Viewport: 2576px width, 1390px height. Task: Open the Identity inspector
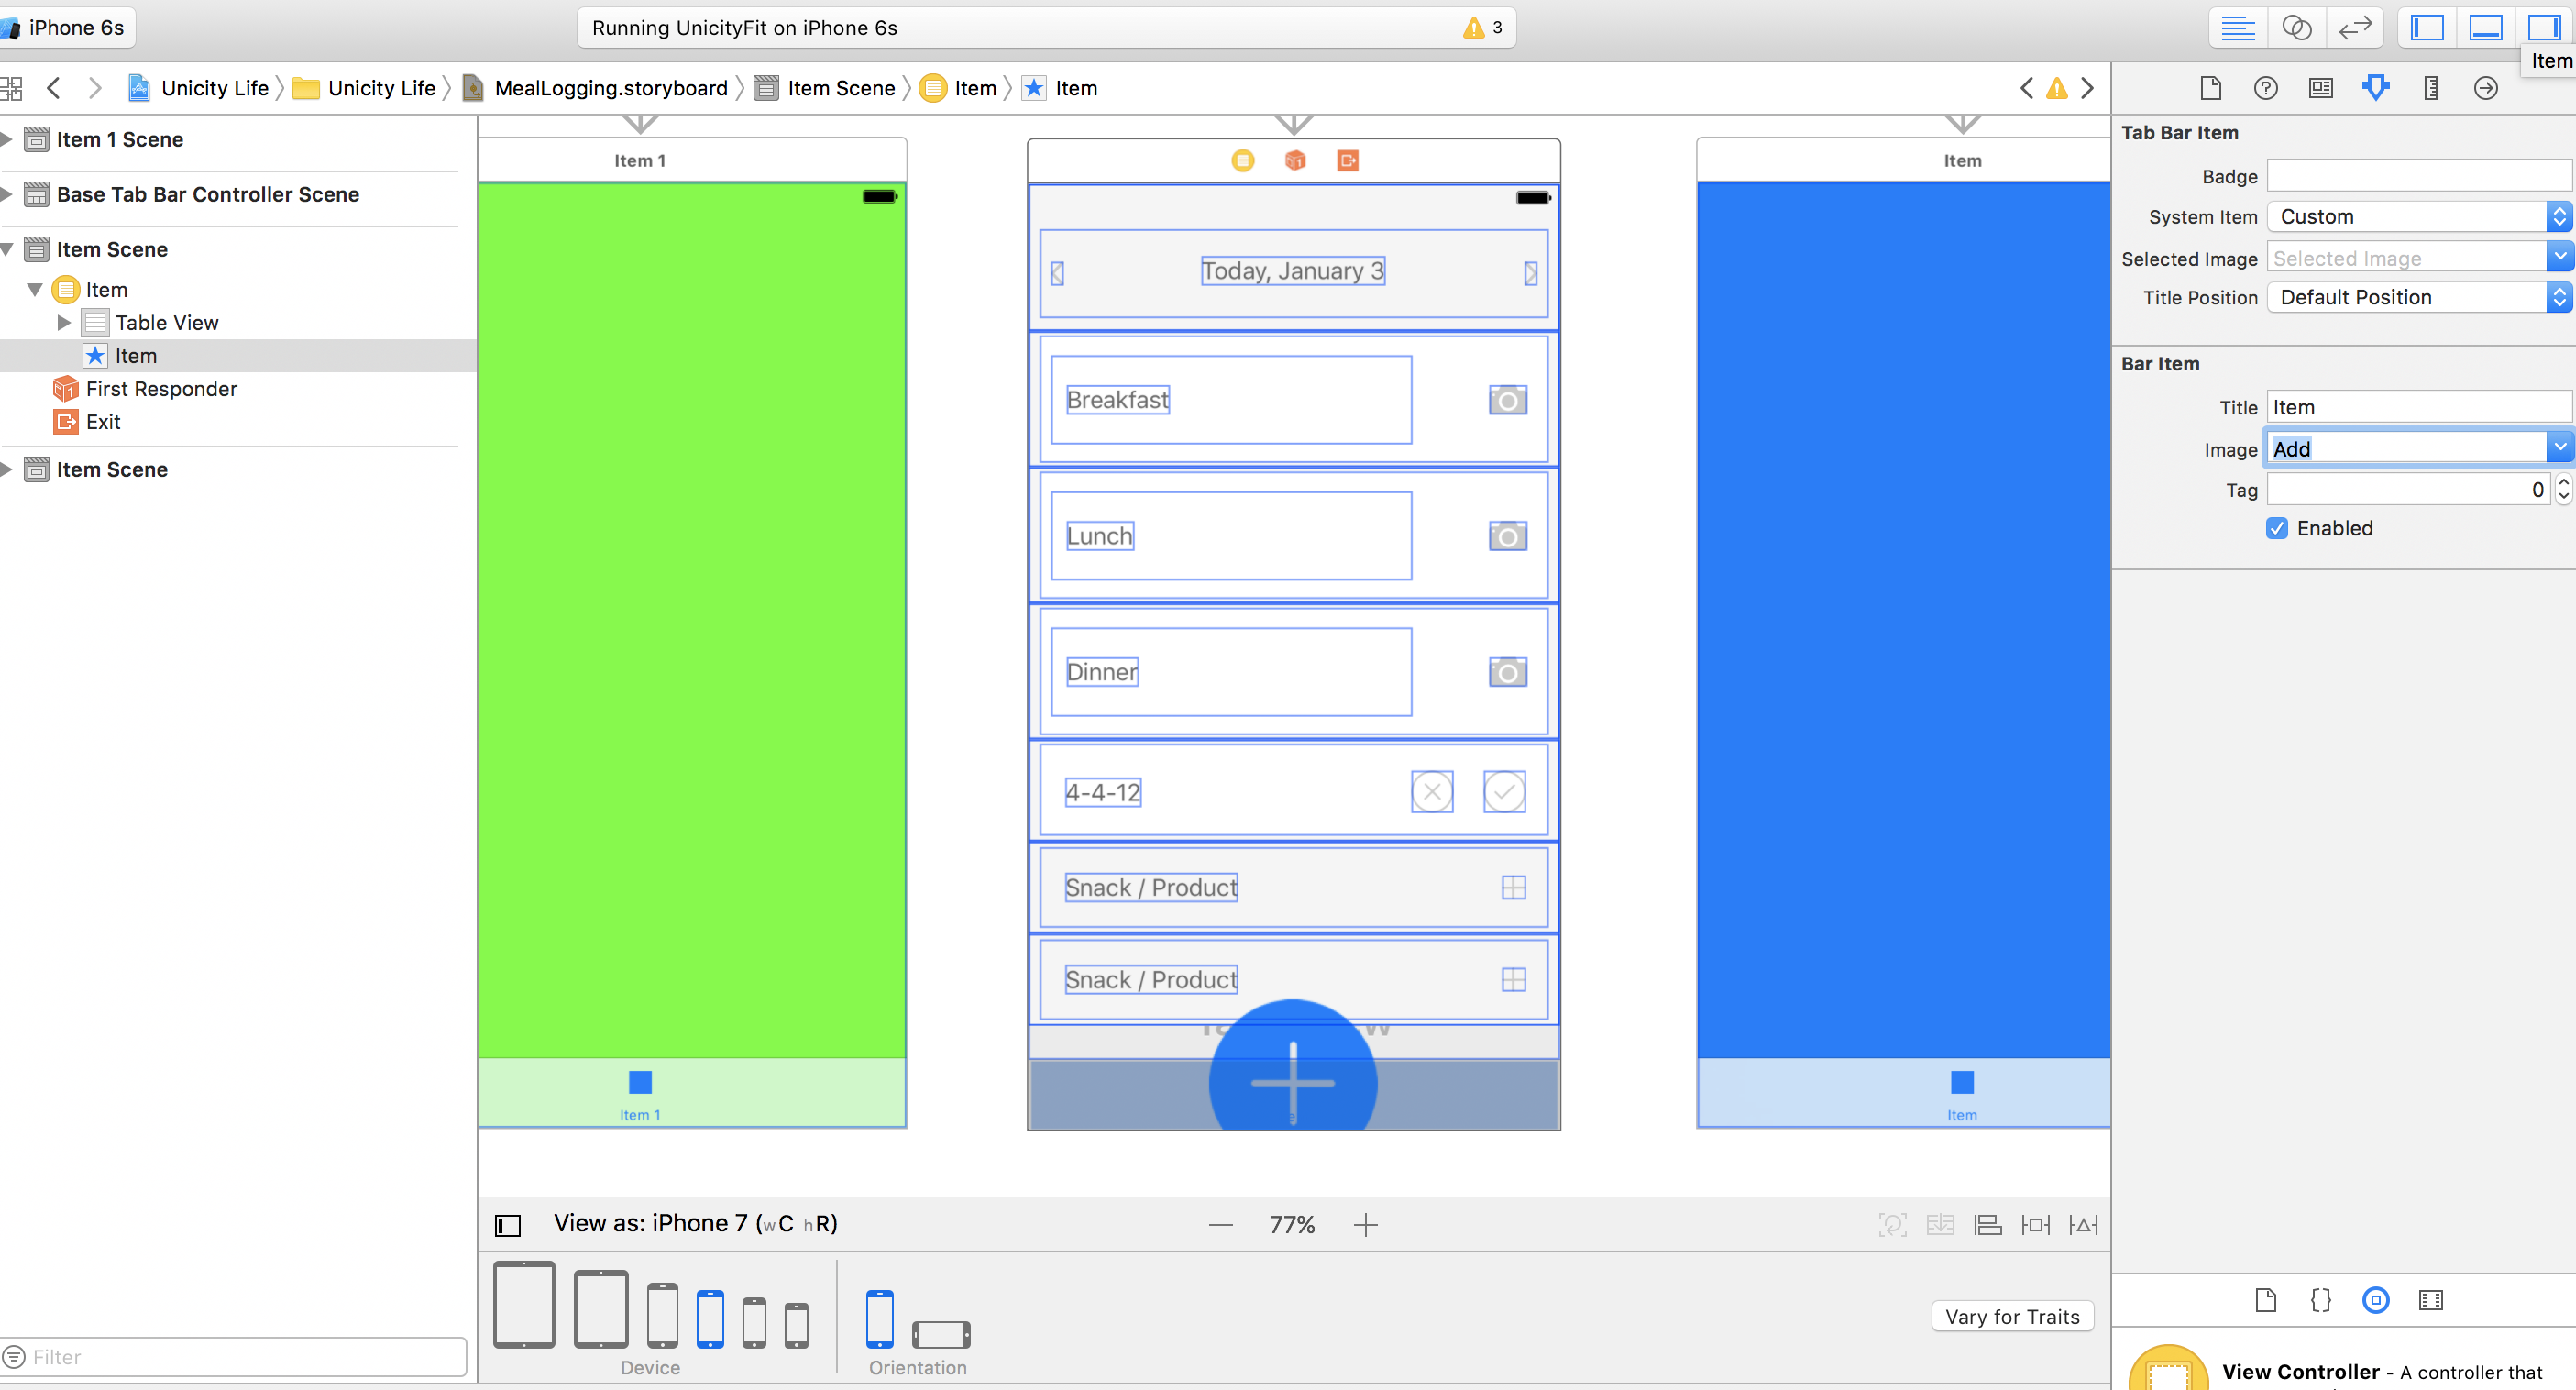tap(2320, 88)
